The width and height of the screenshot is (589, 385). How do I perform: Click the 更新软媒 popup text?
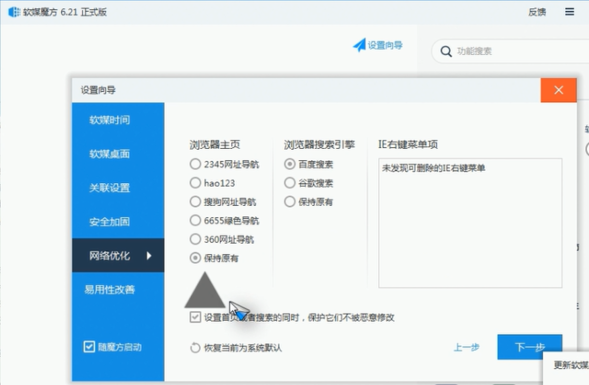click(x=571, y=365)
